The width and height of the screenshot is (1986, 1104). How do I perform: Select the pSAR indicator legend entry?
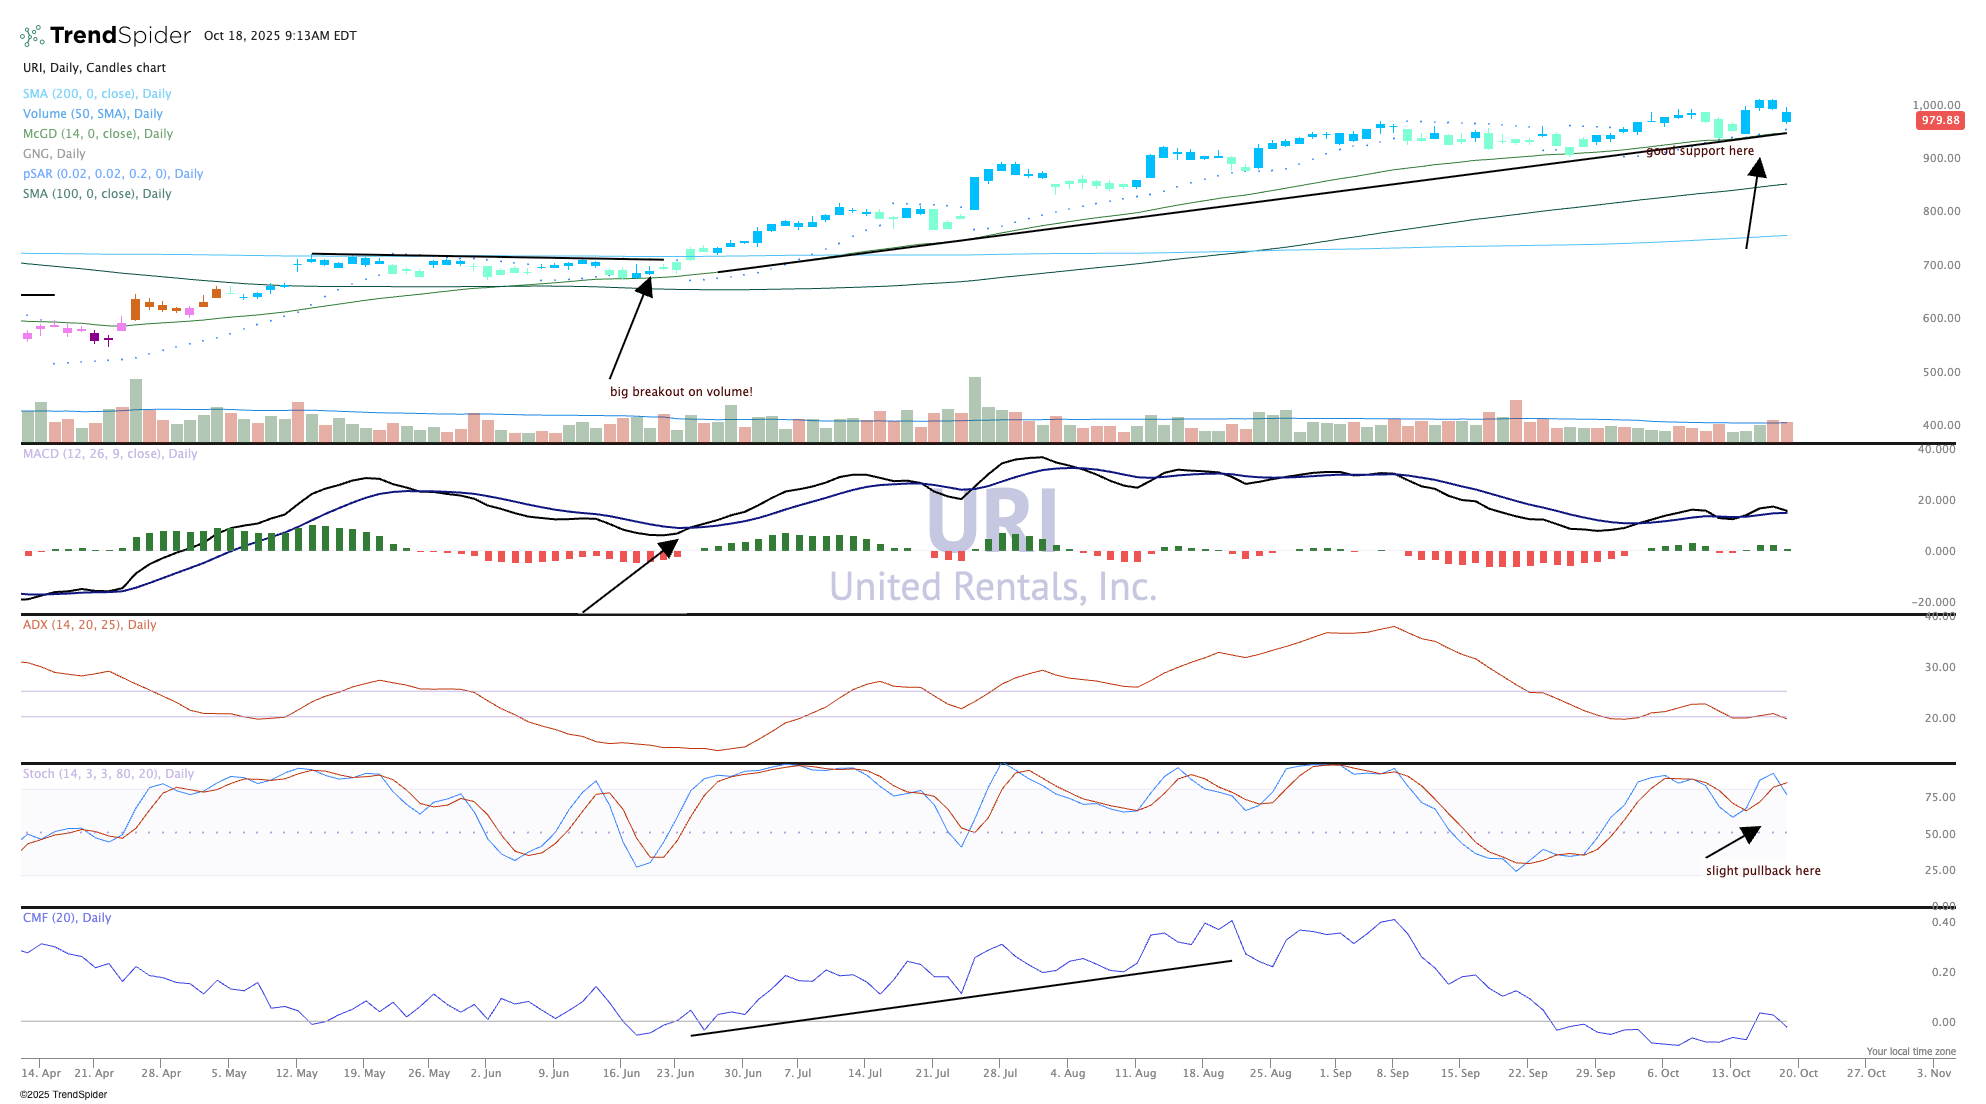tap(112, 174)
